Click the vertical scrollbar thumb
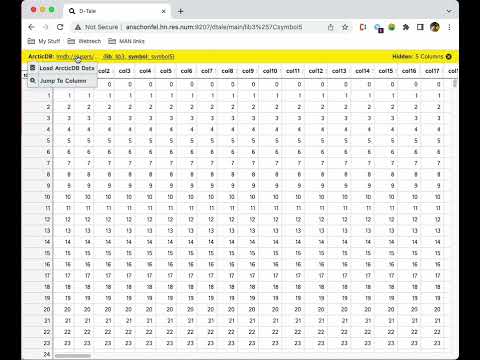The width and height of the screenshot is (480, 360). [x=455, y=83]
